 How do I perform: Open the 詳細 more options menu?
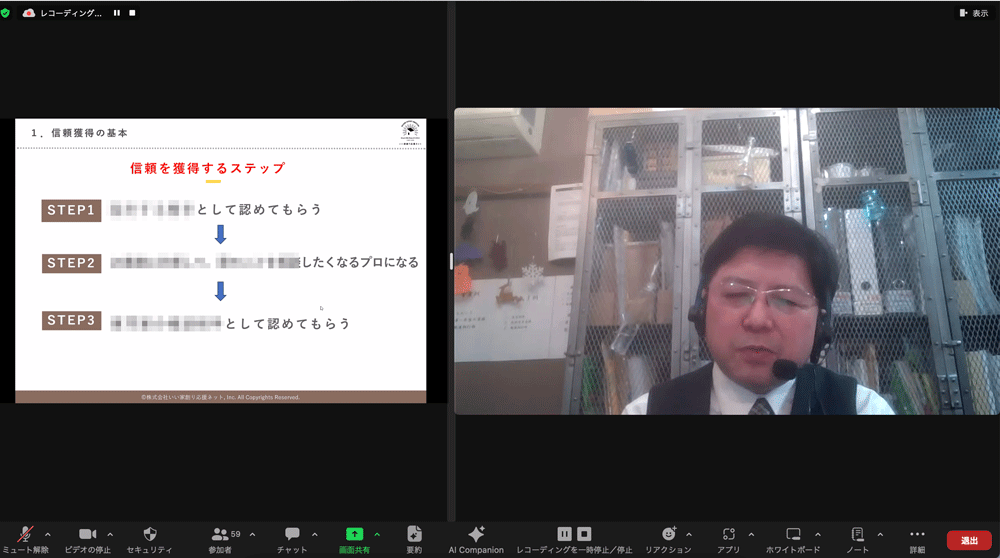click(x=917, y=535)
